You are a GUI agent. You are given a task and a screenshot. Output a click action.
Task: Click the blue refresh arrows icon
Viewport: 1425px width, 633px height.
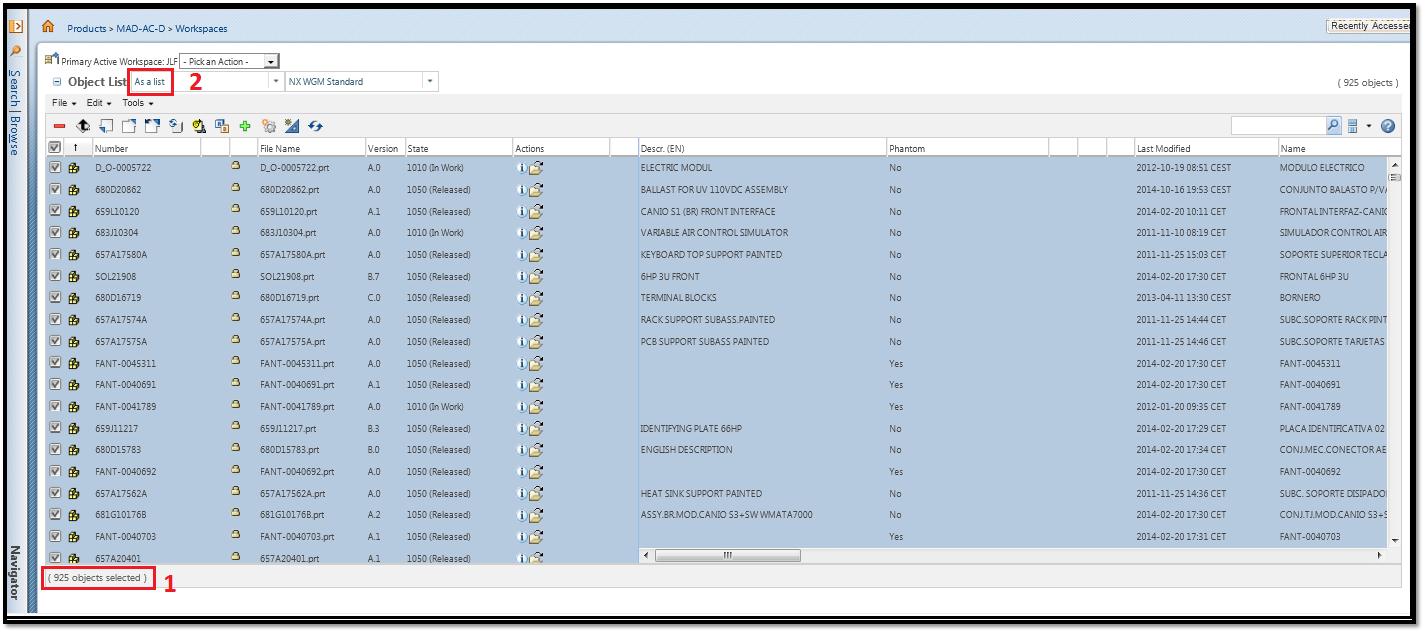pos(316,126)
